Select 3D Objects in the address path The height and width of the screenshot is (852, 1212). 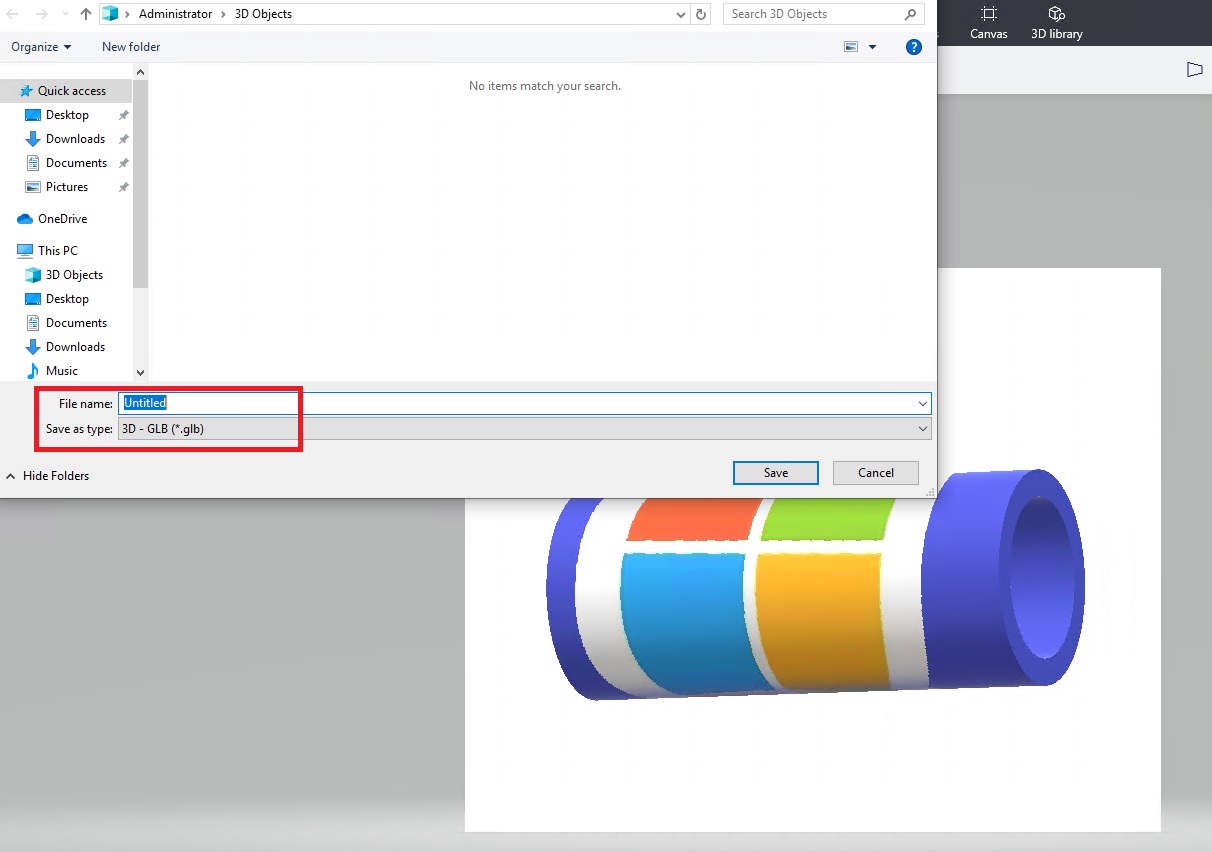click(263, 14)
